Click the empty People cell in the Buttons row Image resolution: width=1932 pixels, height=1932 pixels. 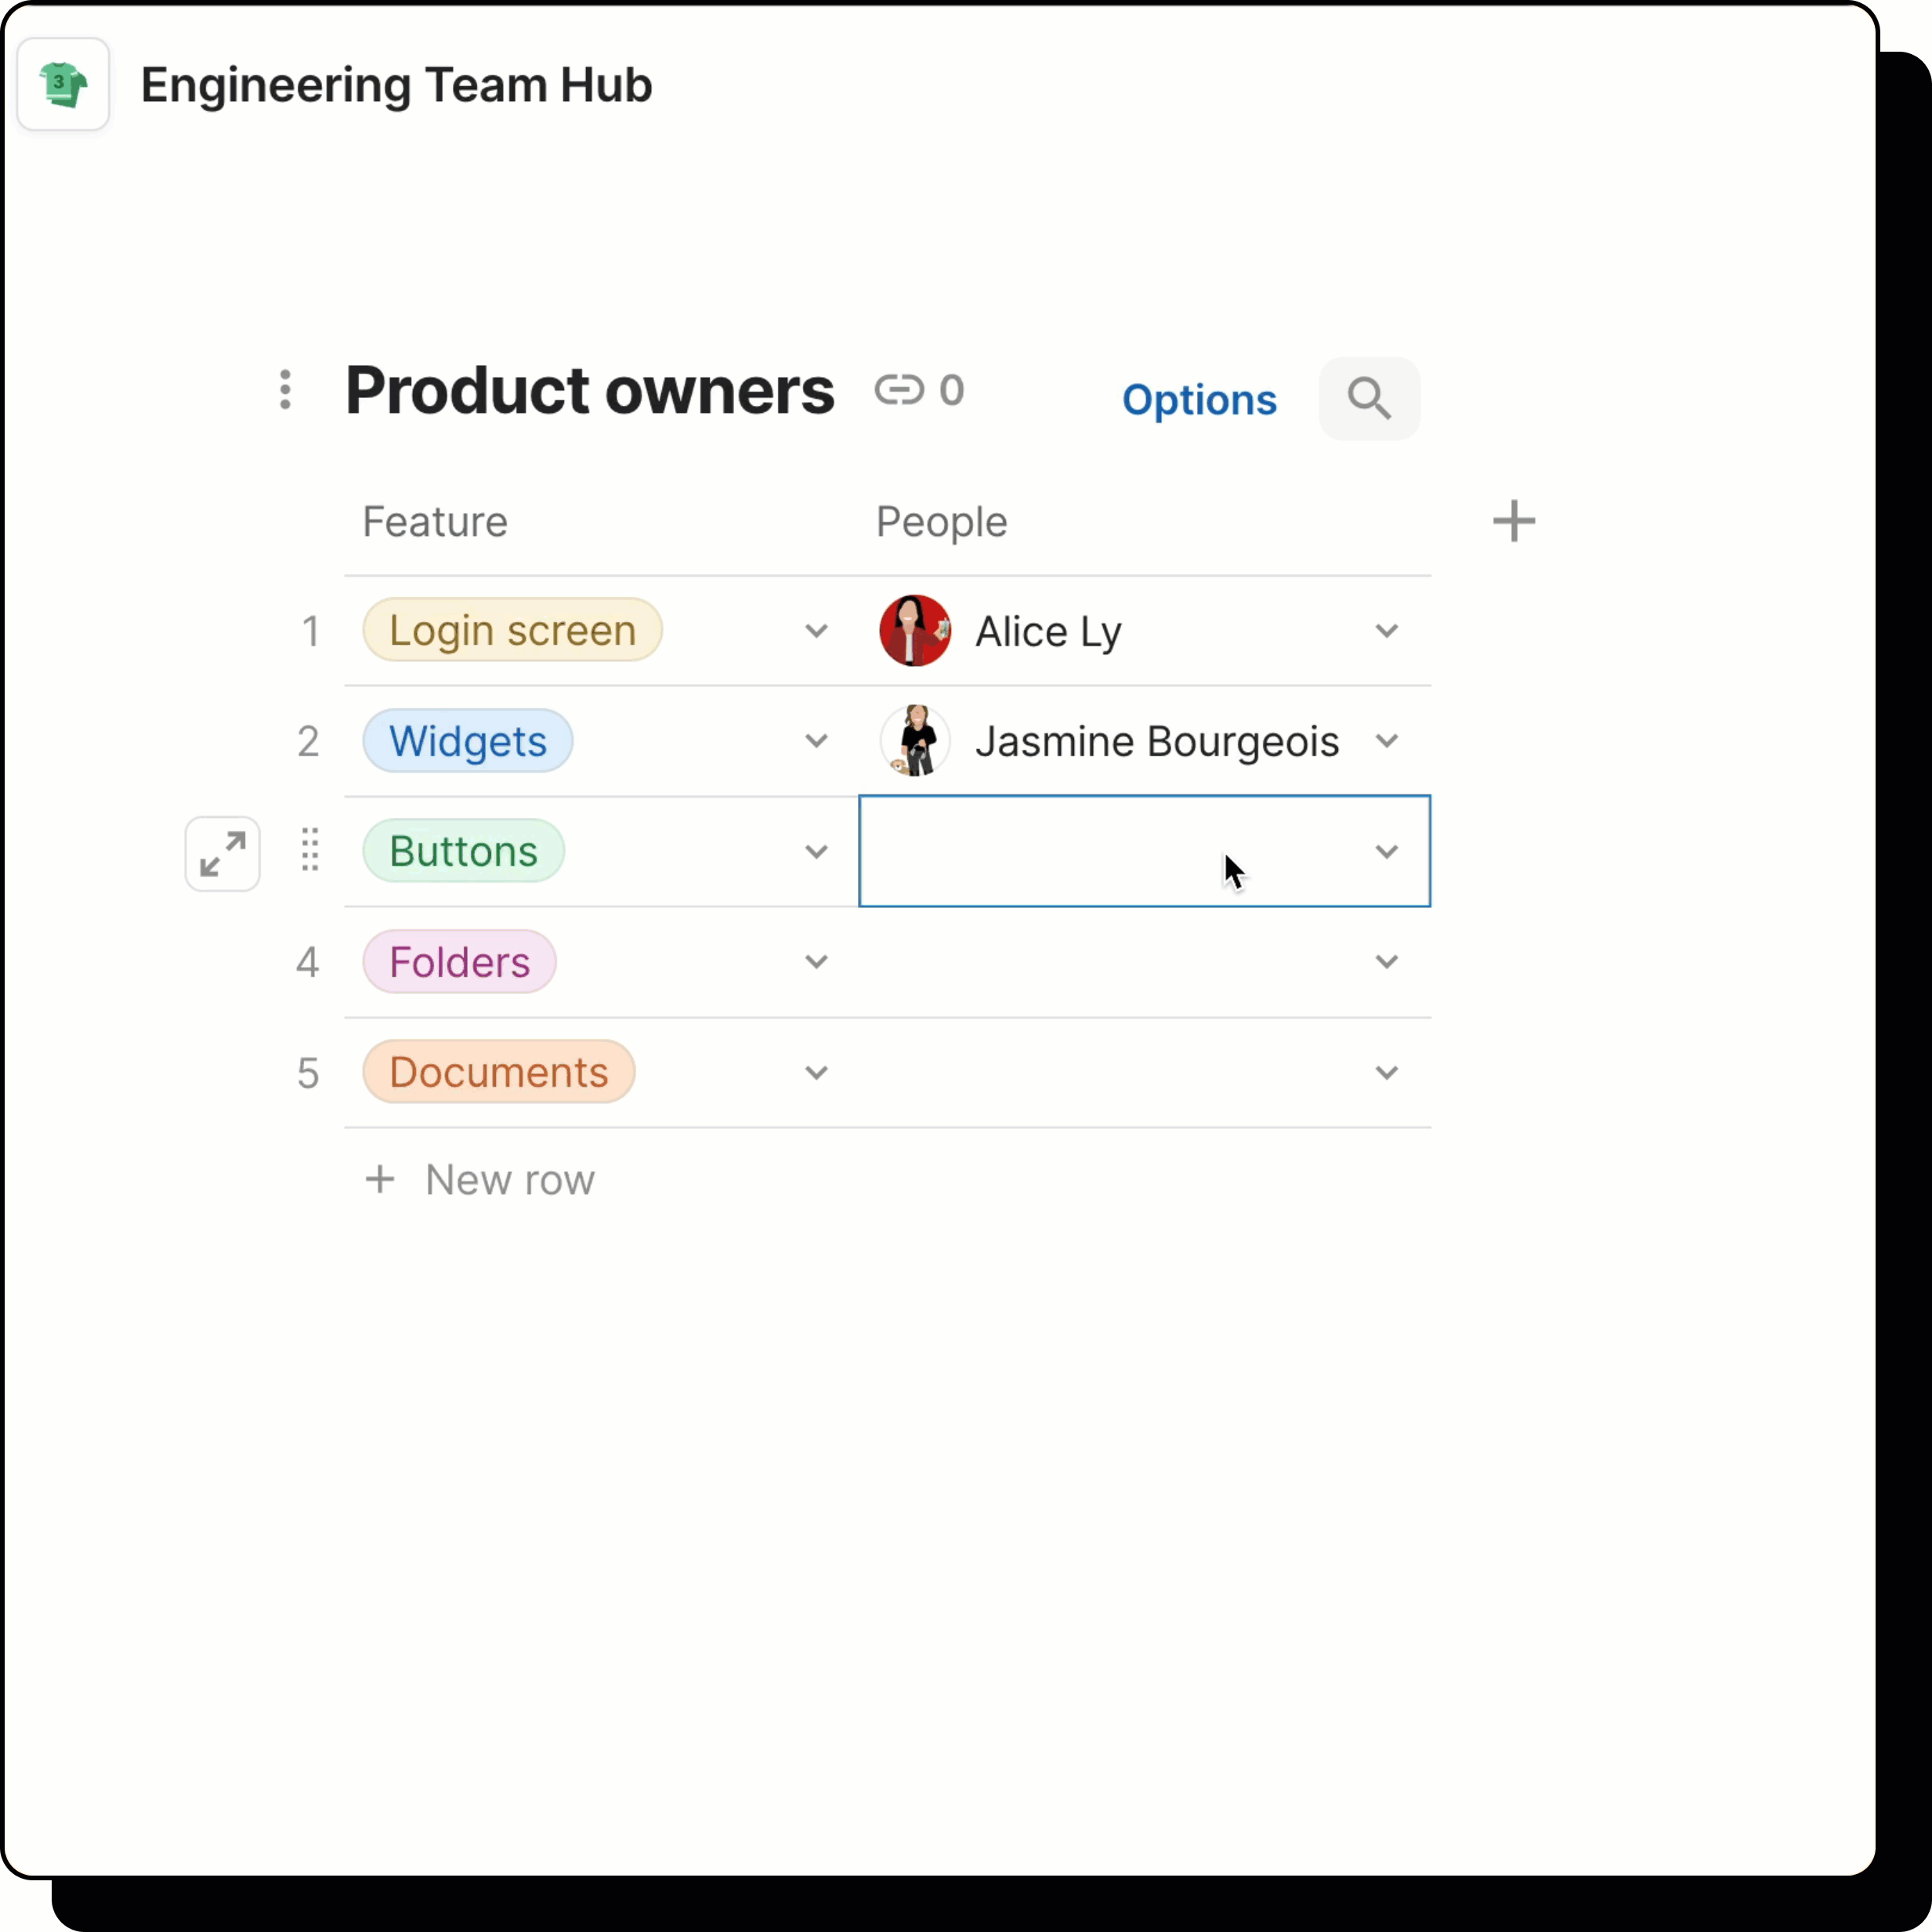click(x=1120, y=851)
